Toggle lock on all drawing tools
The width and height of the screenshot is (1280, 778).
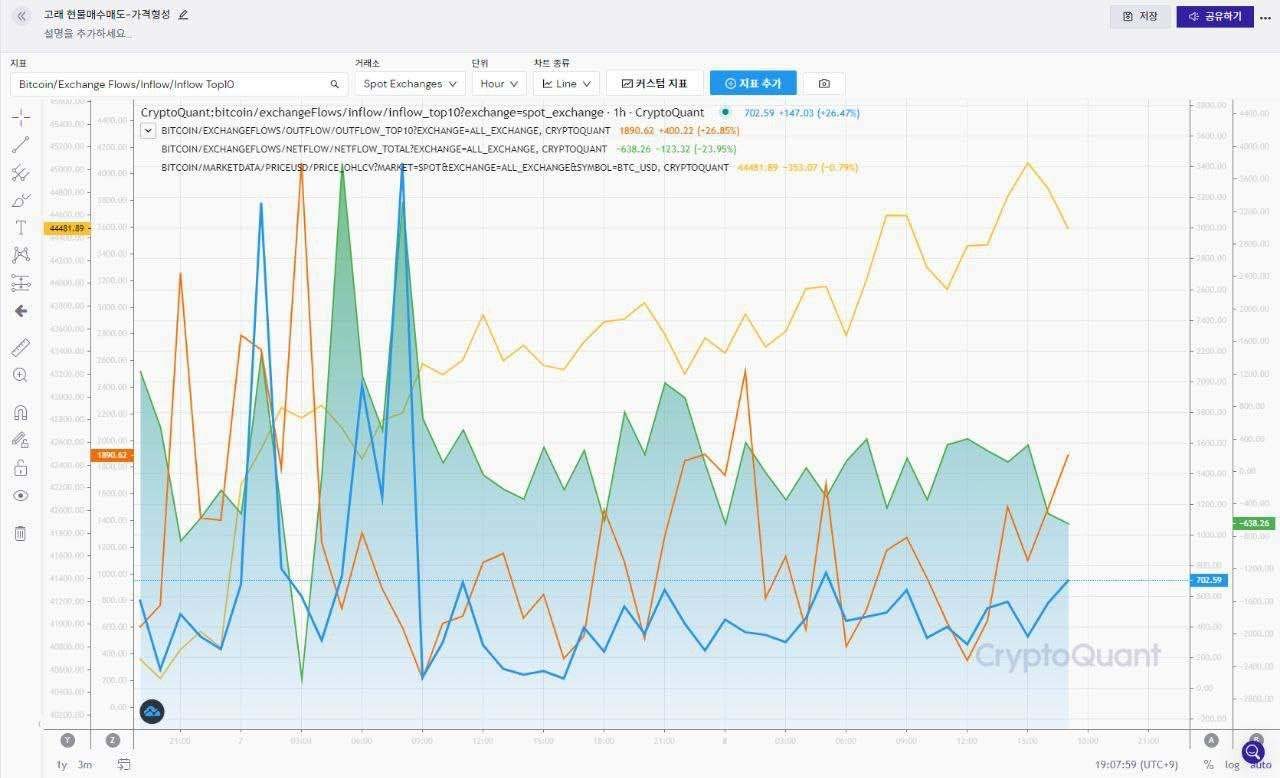tap(20, 467)
